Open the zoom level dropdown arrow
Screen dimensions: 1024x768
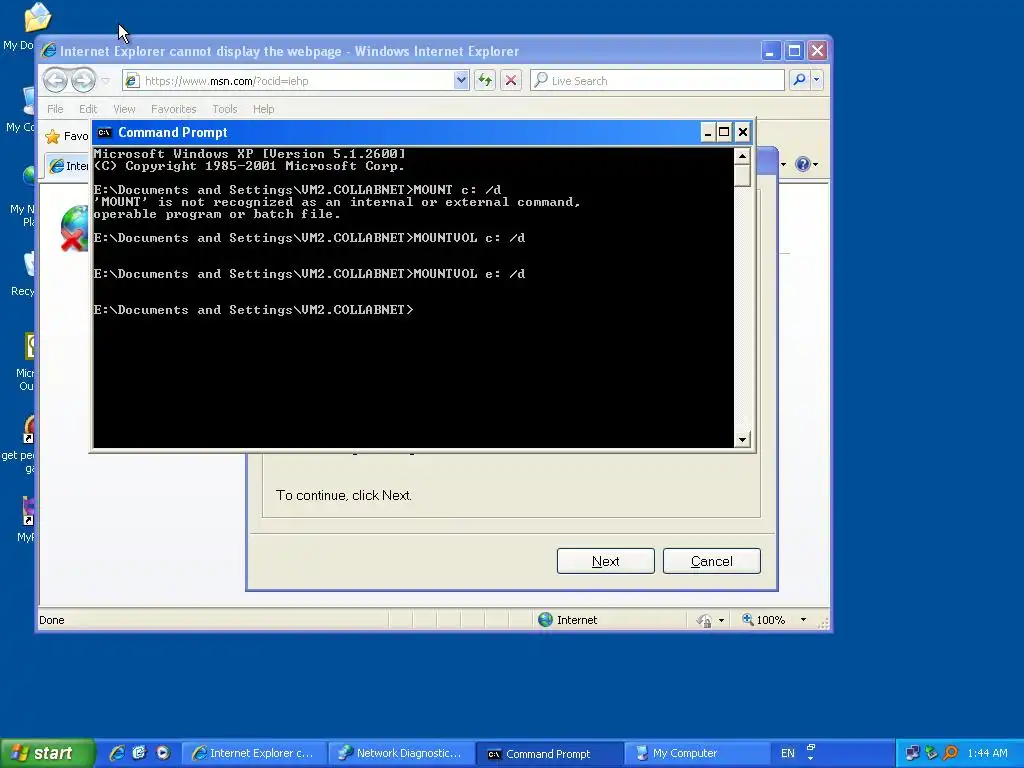(803, 620)
